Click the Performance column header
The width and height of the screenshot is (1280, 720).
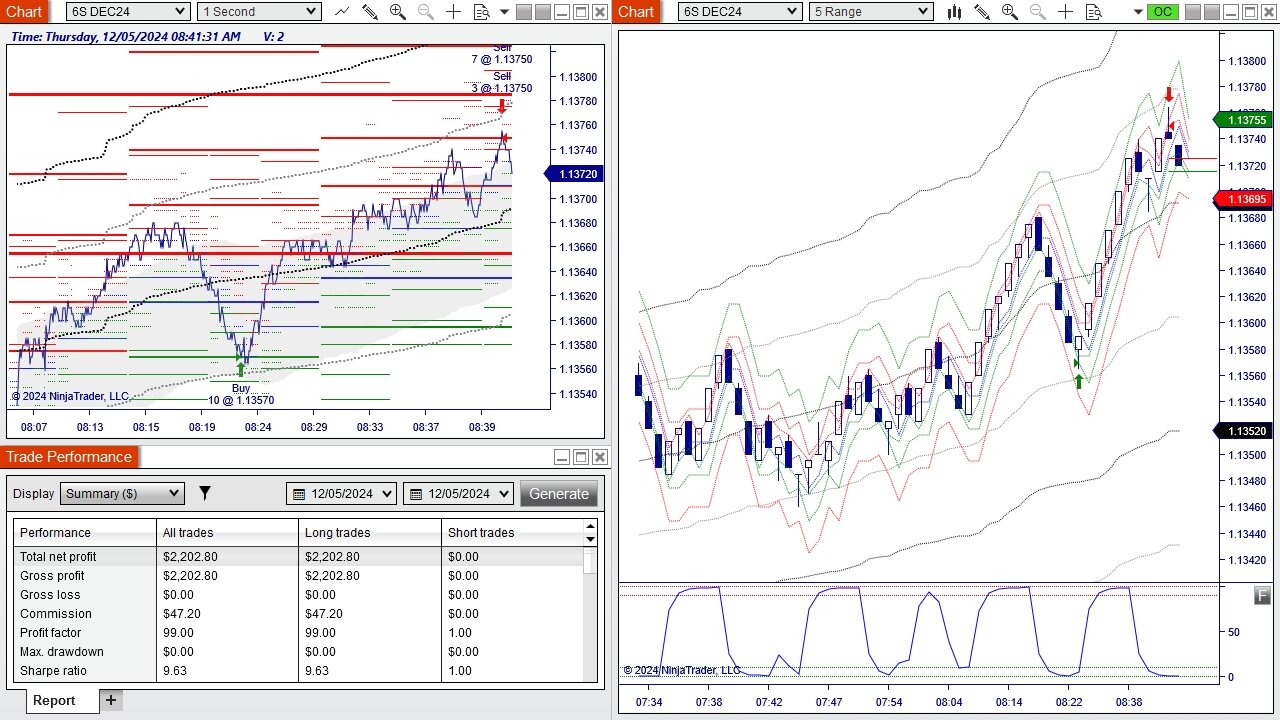coord(86,533)
